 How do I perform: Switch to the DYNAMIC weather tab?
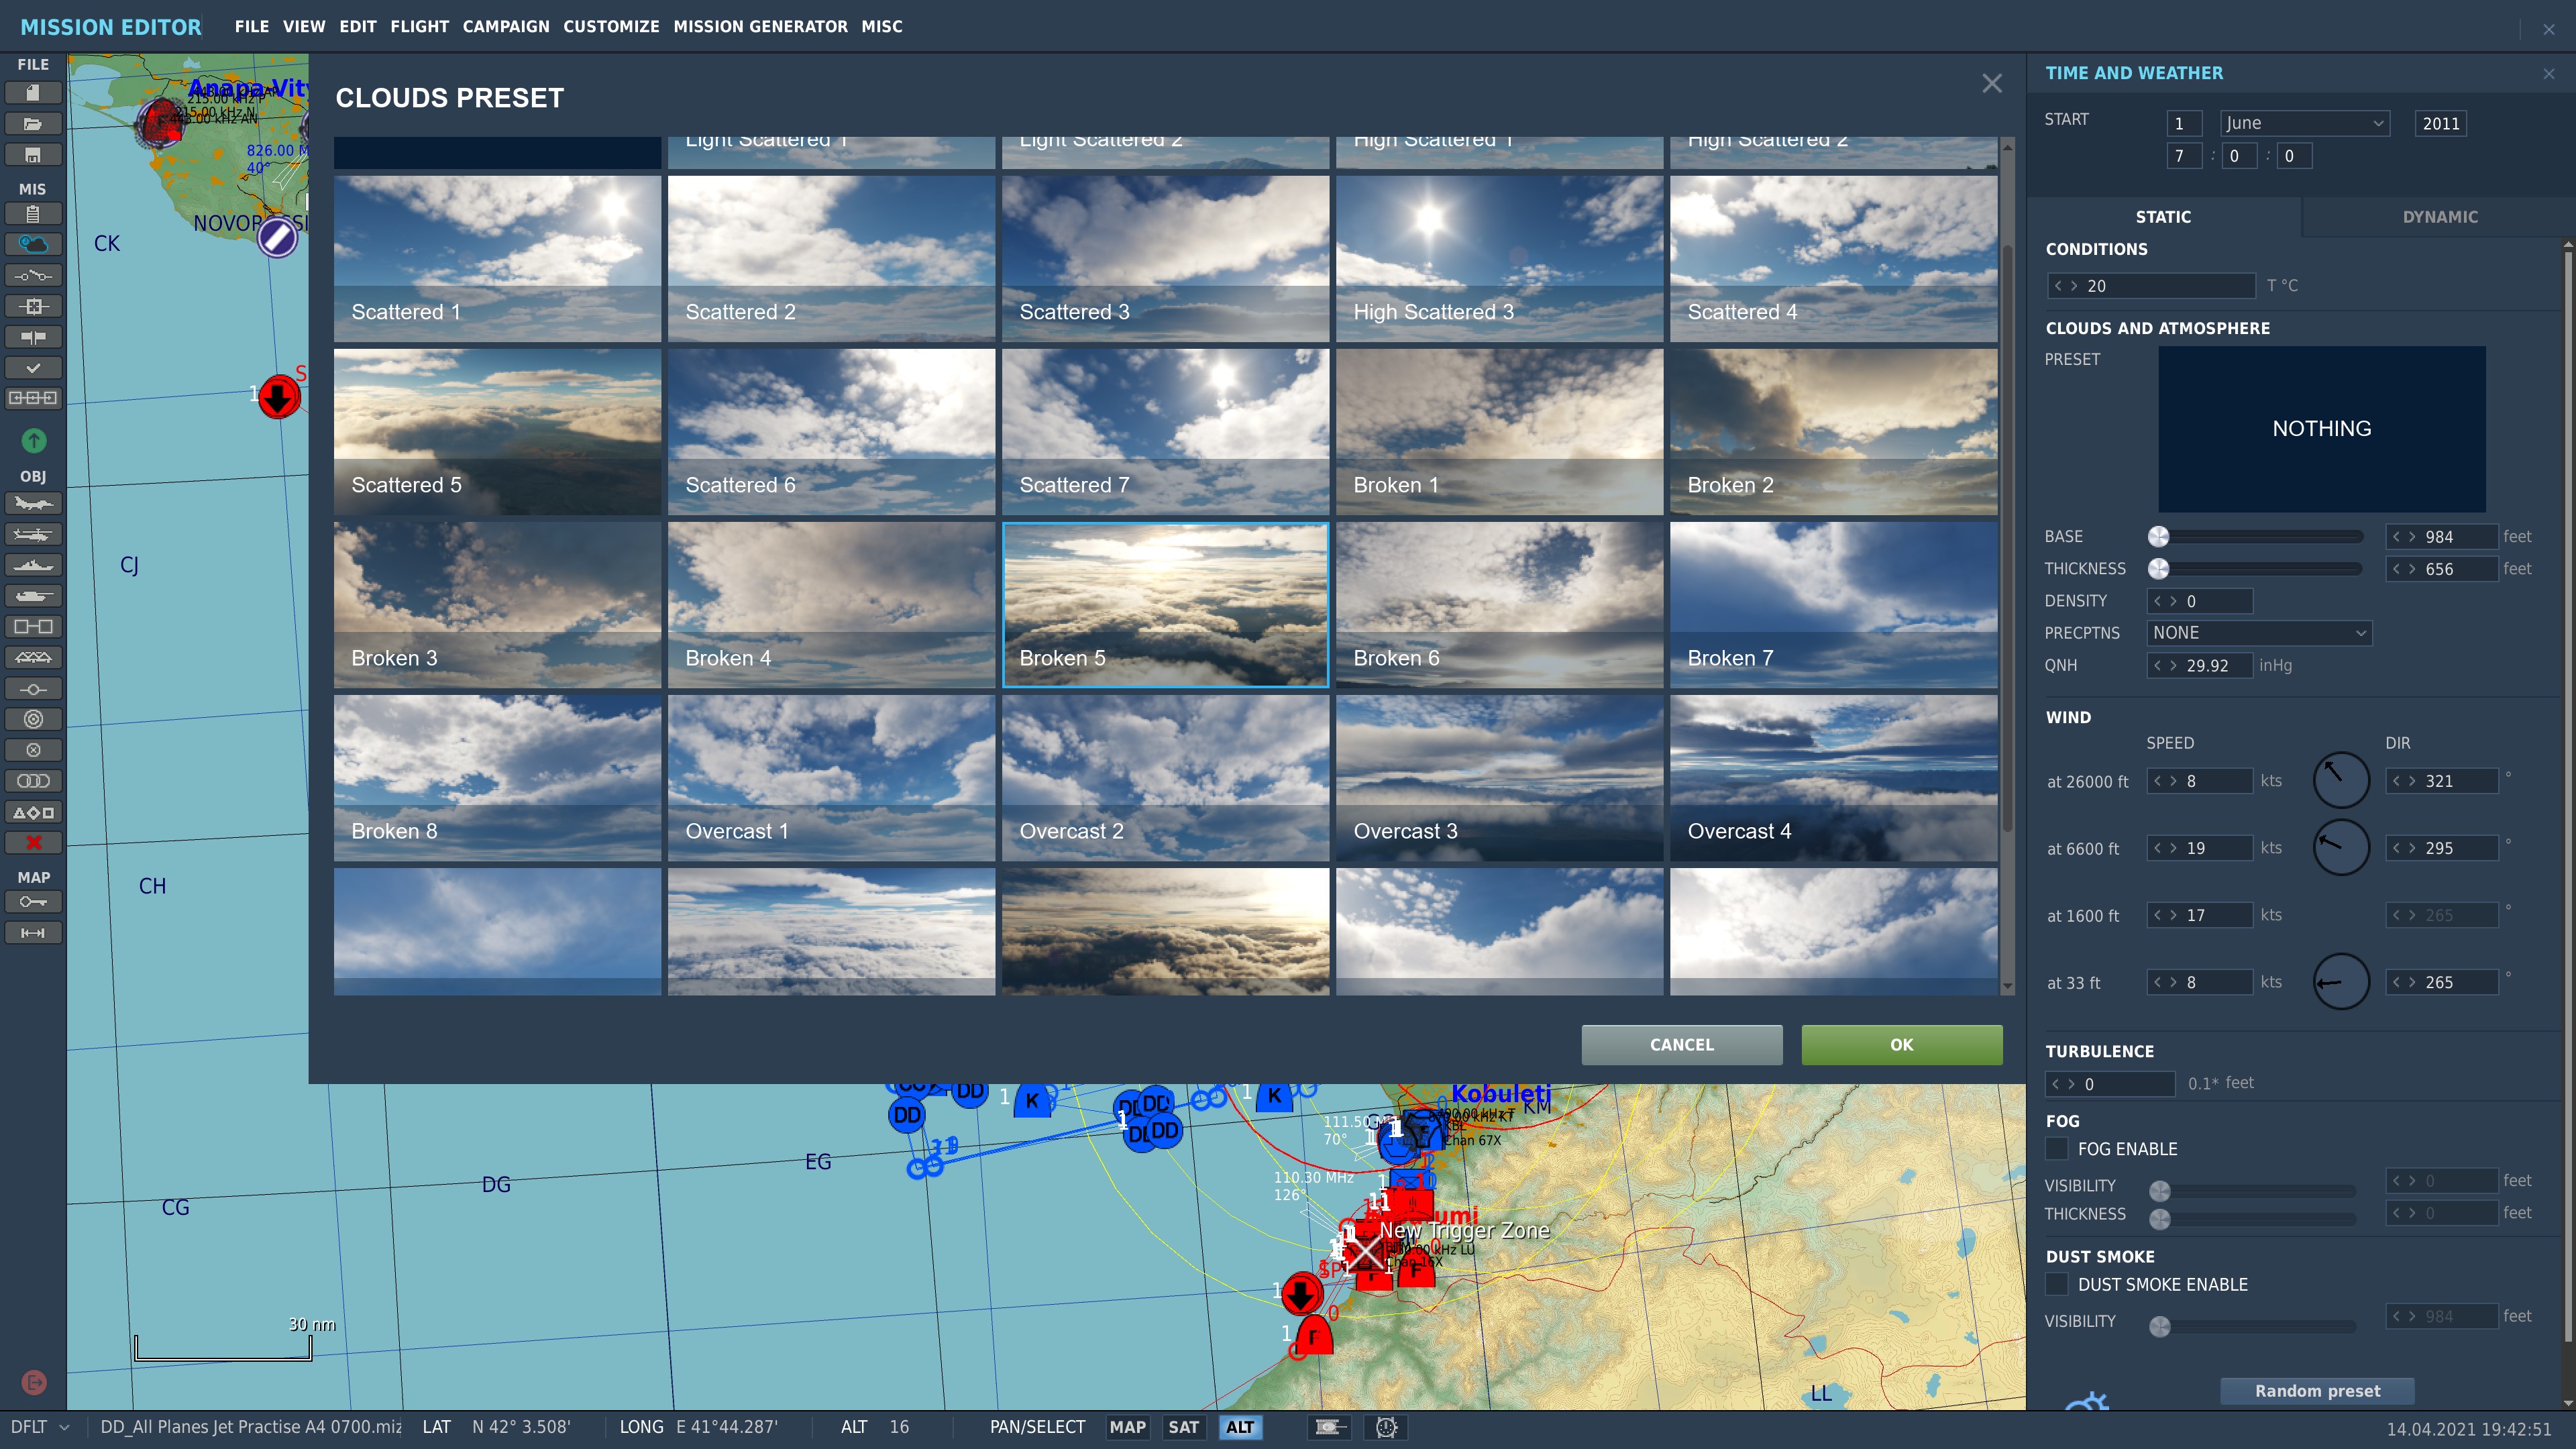point(2439,217)
